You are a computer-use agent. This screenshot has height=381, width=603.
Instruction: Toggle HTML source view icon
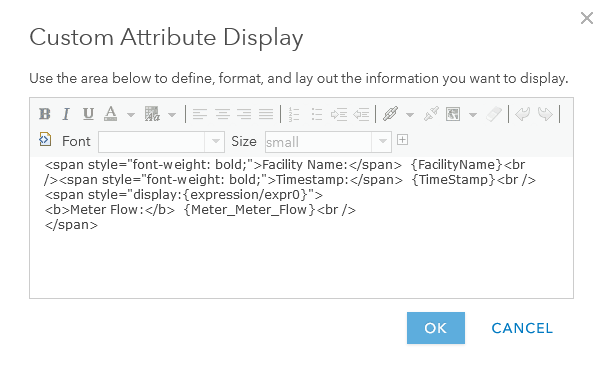pyautogui.click(x=45, y=139)
